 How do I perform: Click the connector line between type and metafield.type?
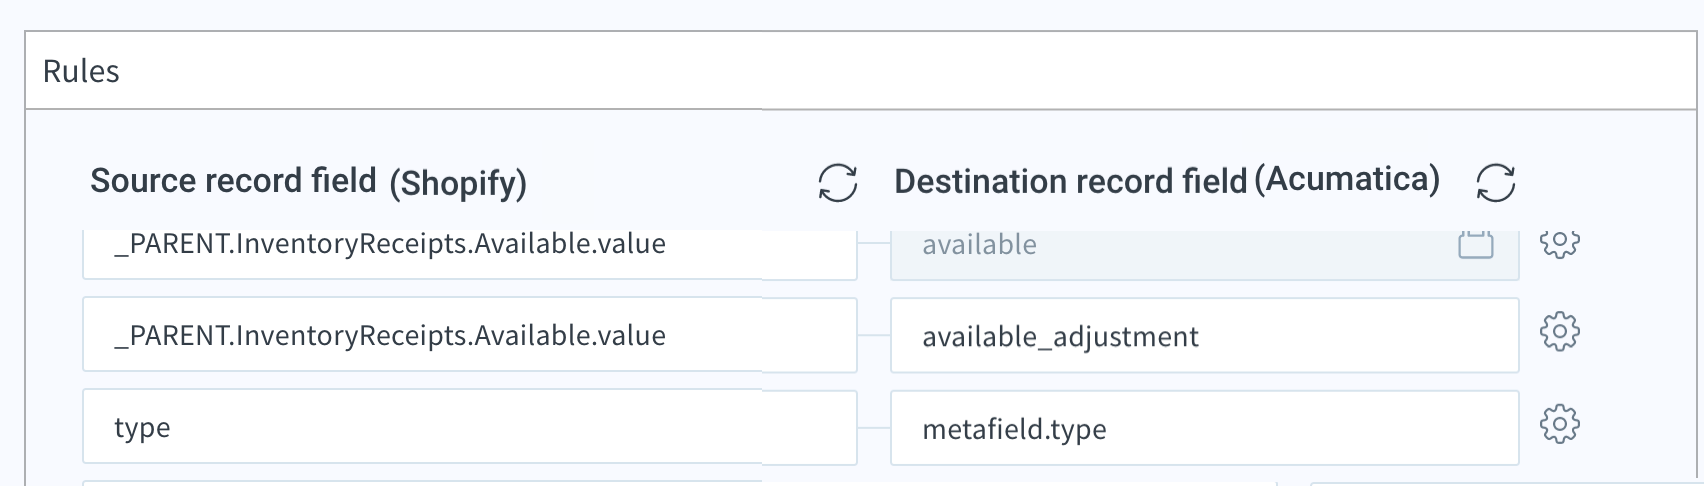coord(873,428)
